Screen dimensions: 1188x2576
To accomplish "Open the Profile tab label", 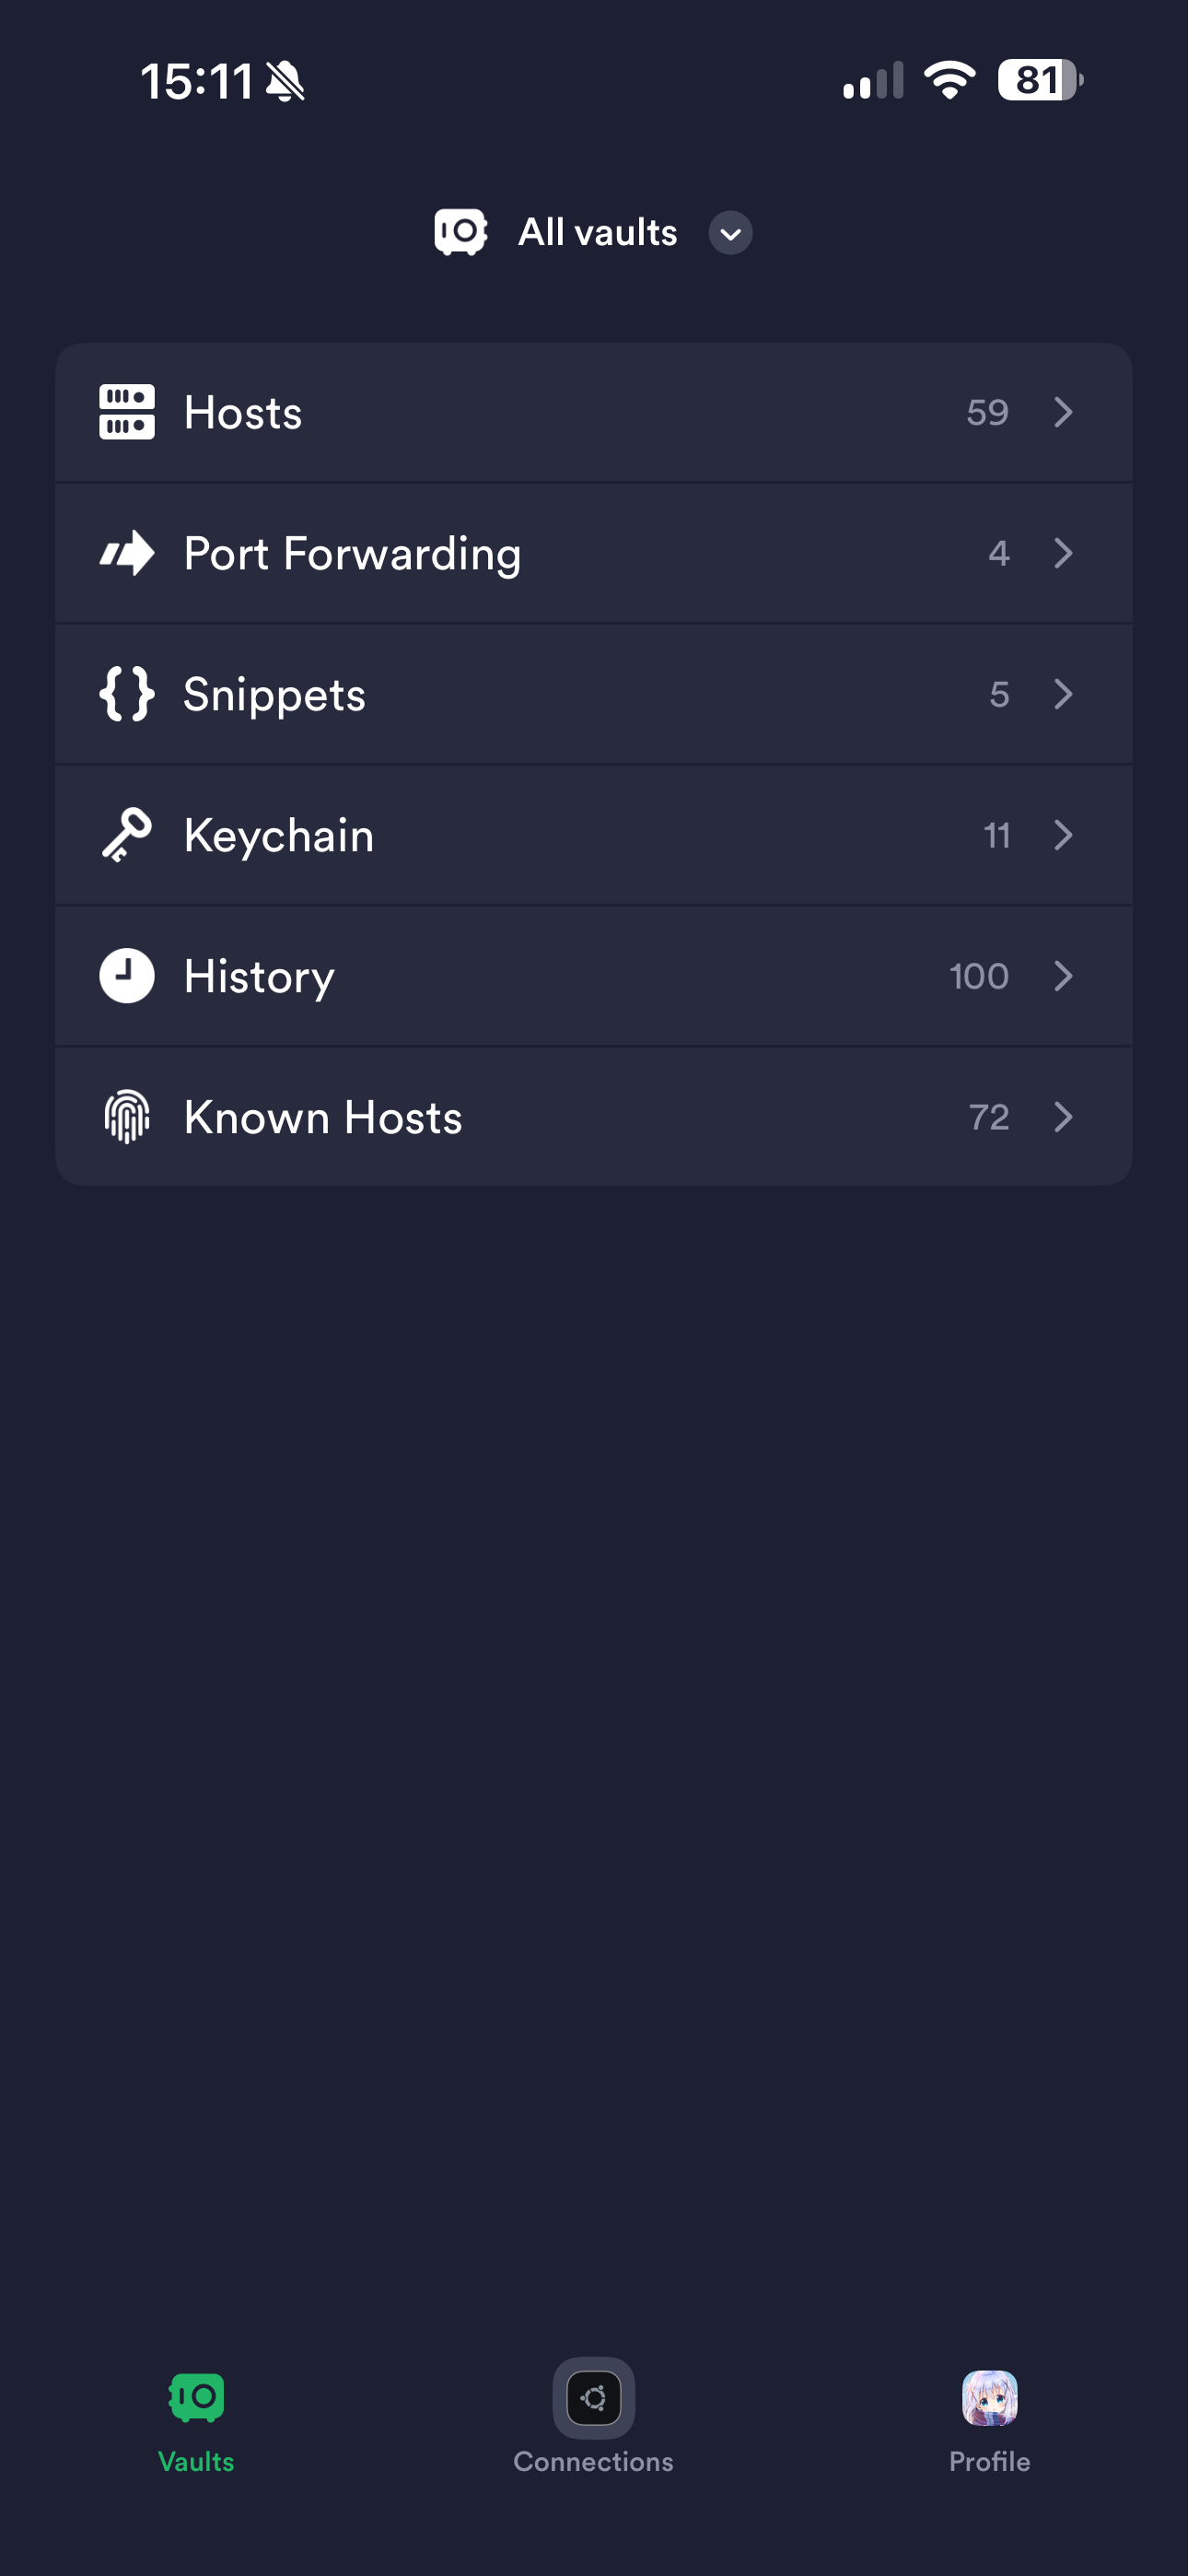I will point(990,2462).
